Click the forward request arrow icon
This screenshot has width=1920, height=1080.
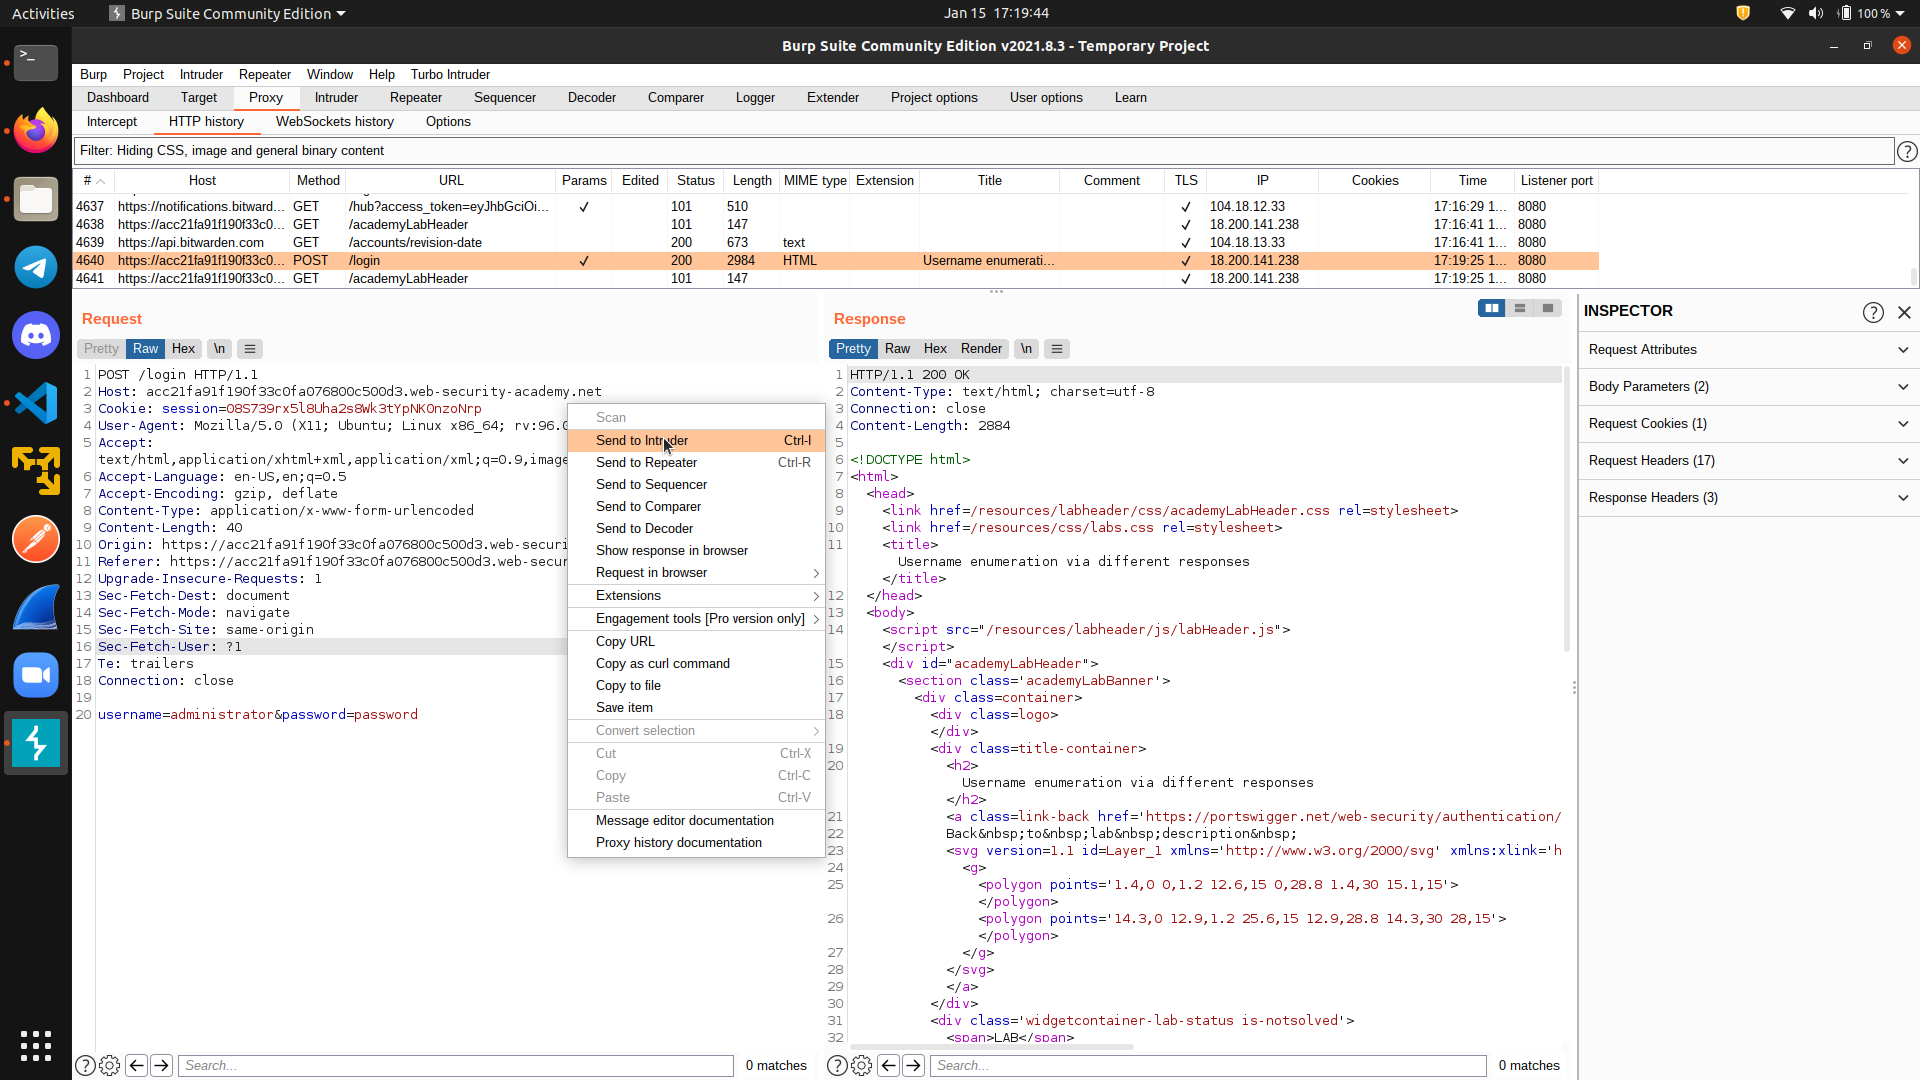click(161, 1064)
